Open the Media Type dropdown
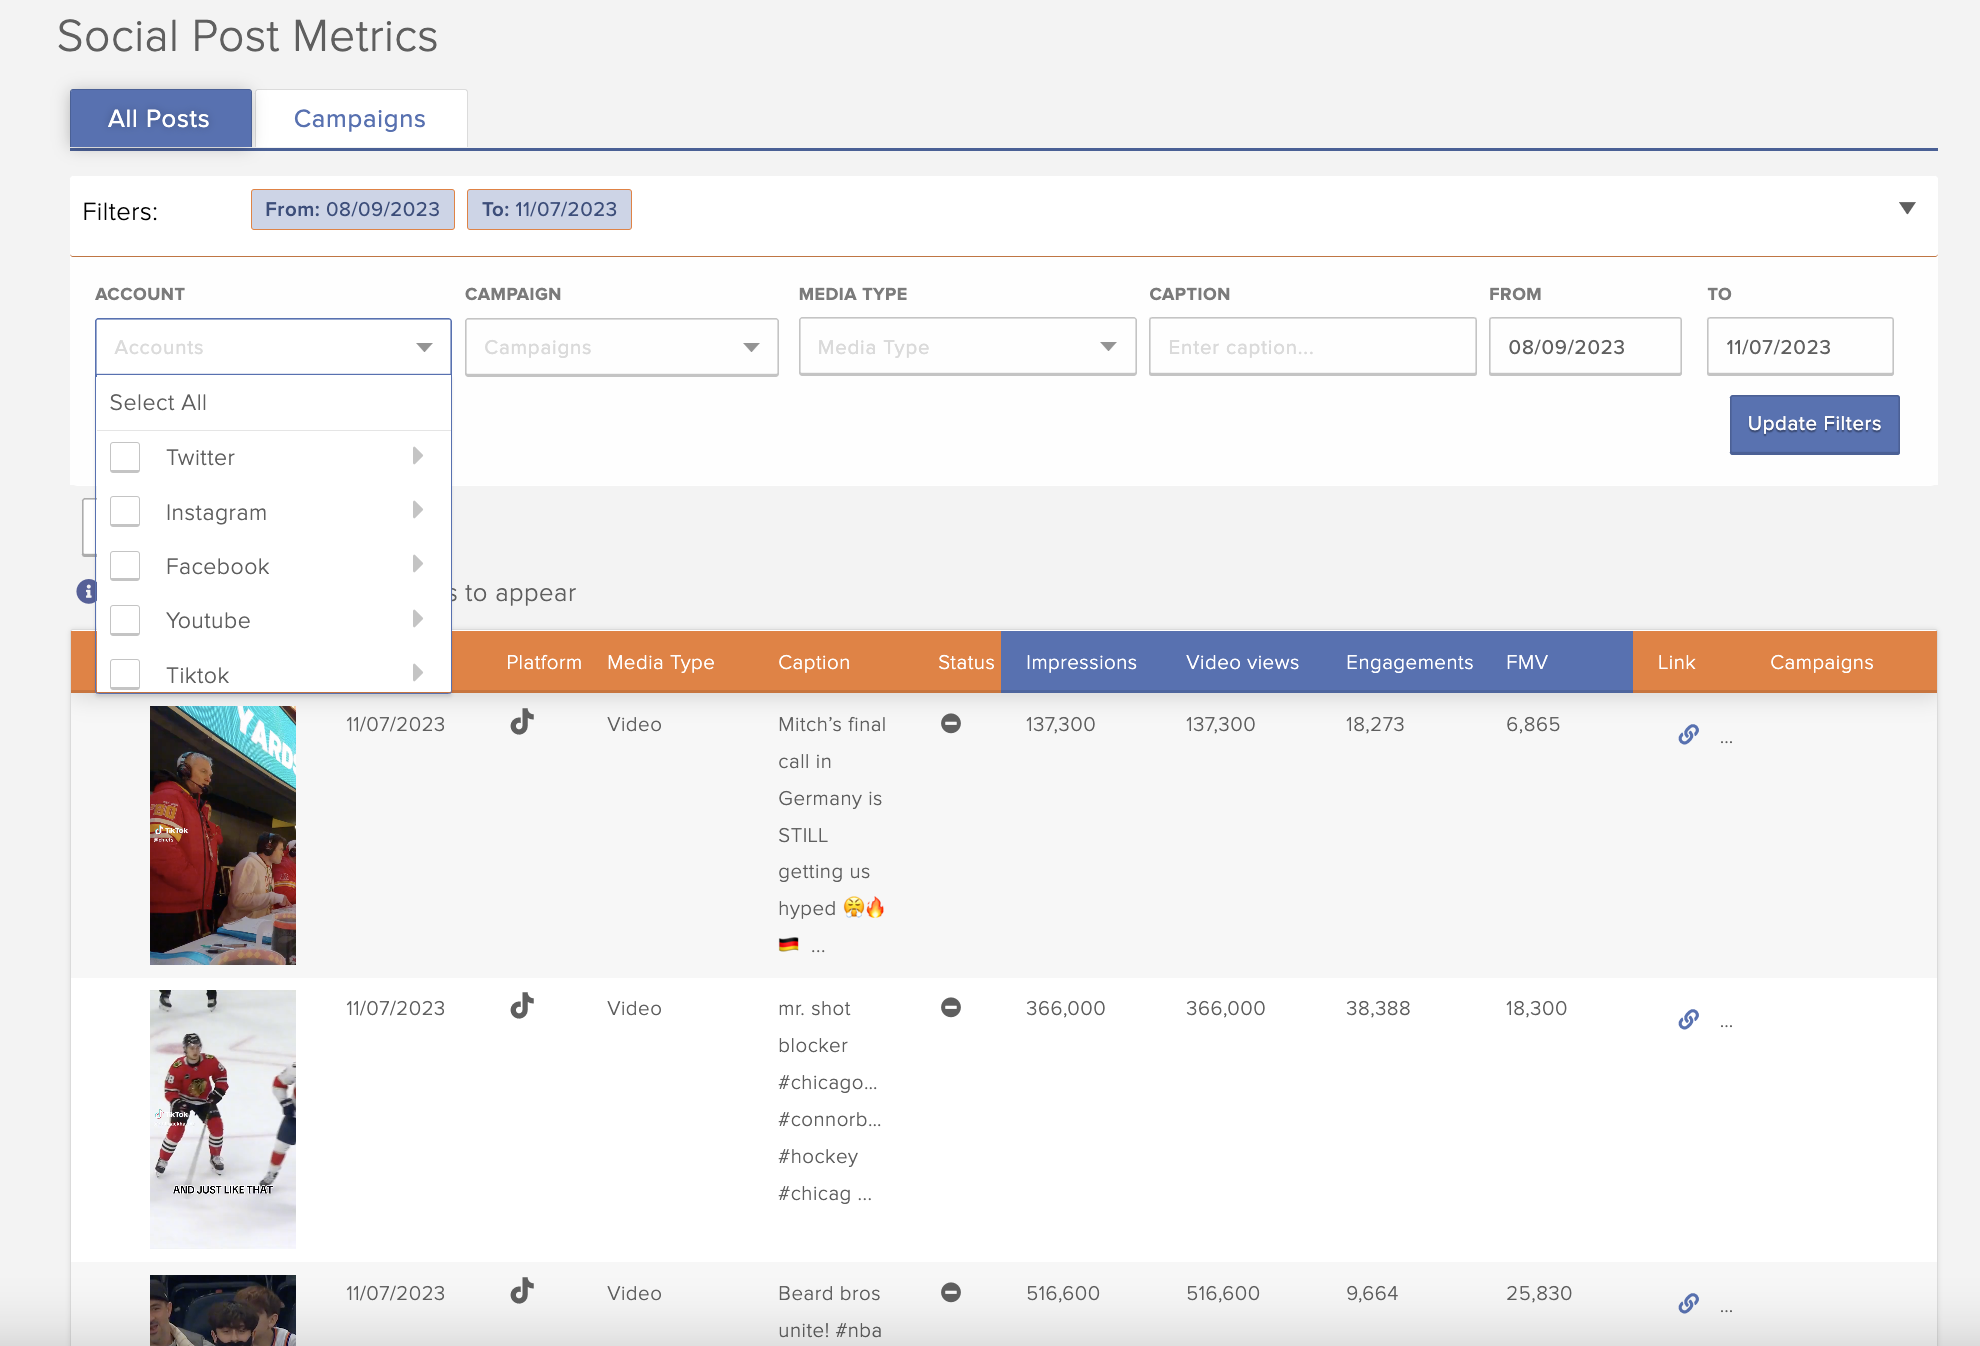 click(x=965, y=346)
